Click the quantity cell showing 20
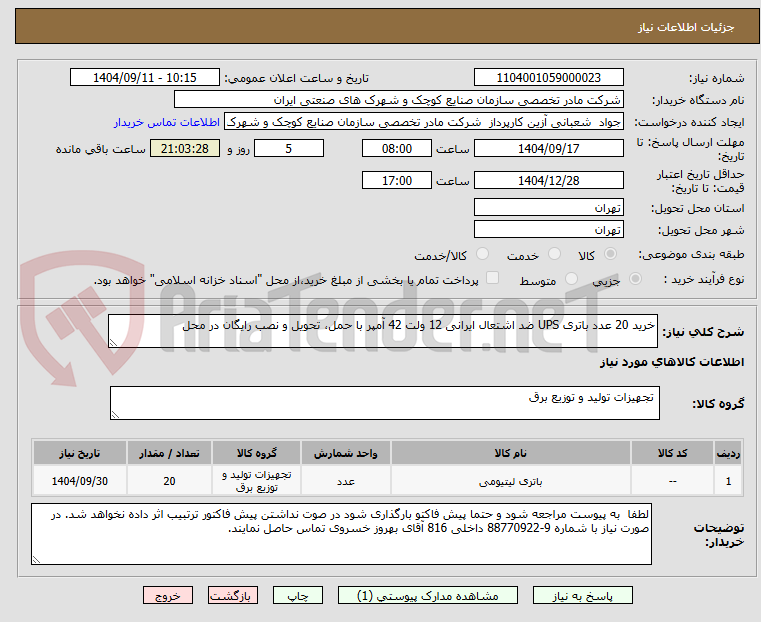761x622 pixels. point(169,481)
